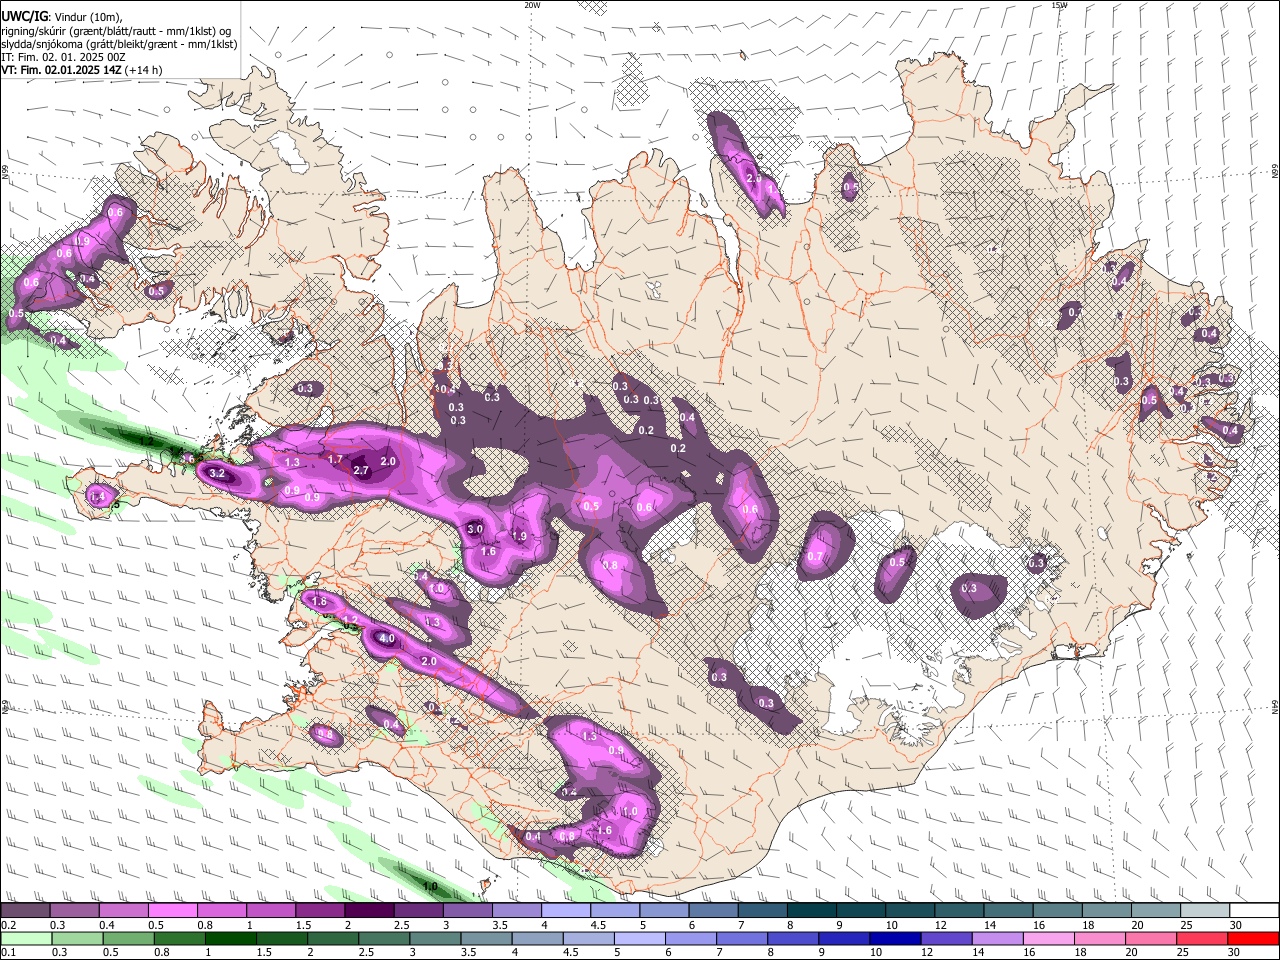Pick the bright red swatch ending the lower scale
The width and height of the screenshot is (1280, 960).
point(1253,938)
